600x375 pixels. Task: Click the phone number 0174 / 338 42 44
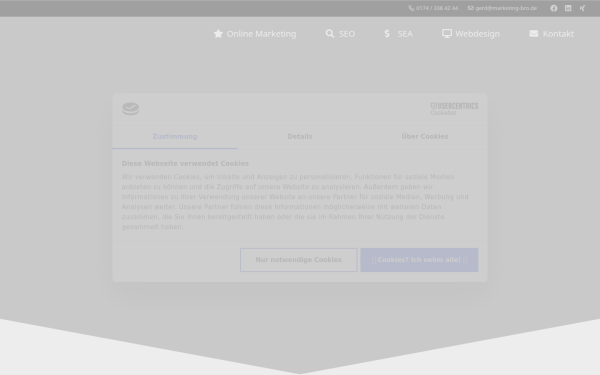point(433,8)
